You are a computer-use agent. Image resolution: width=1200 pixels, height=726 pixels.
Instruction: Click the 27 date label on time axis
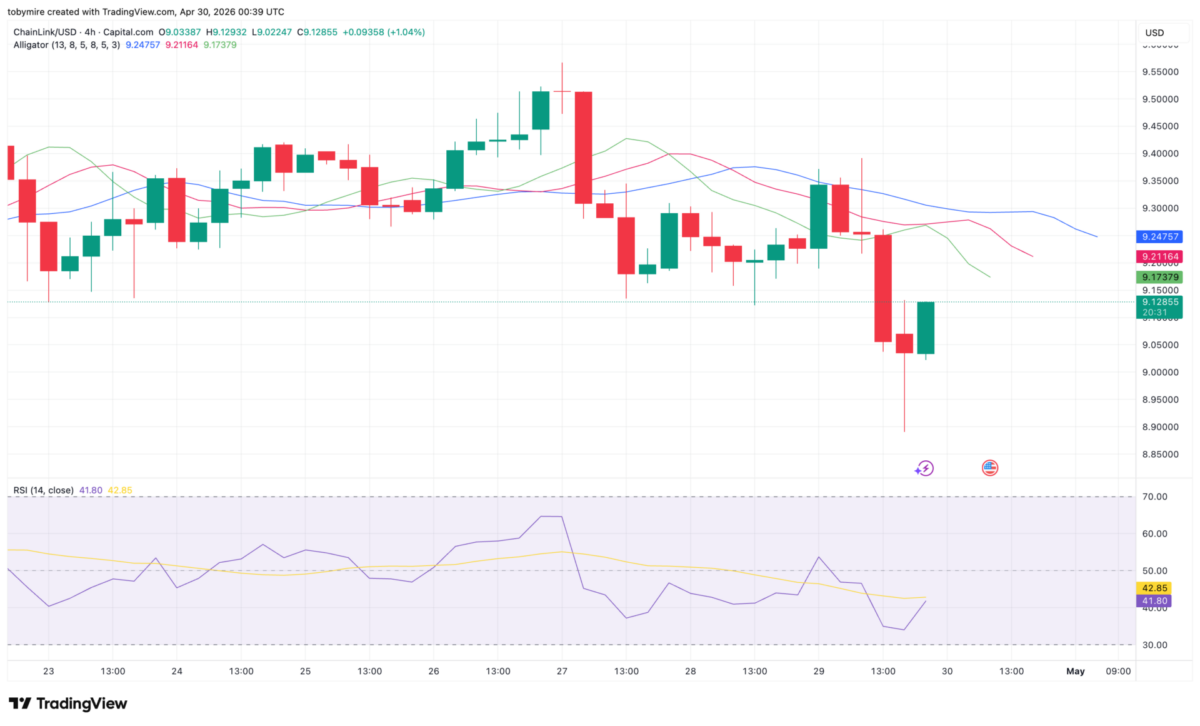[x=562, y=671]
